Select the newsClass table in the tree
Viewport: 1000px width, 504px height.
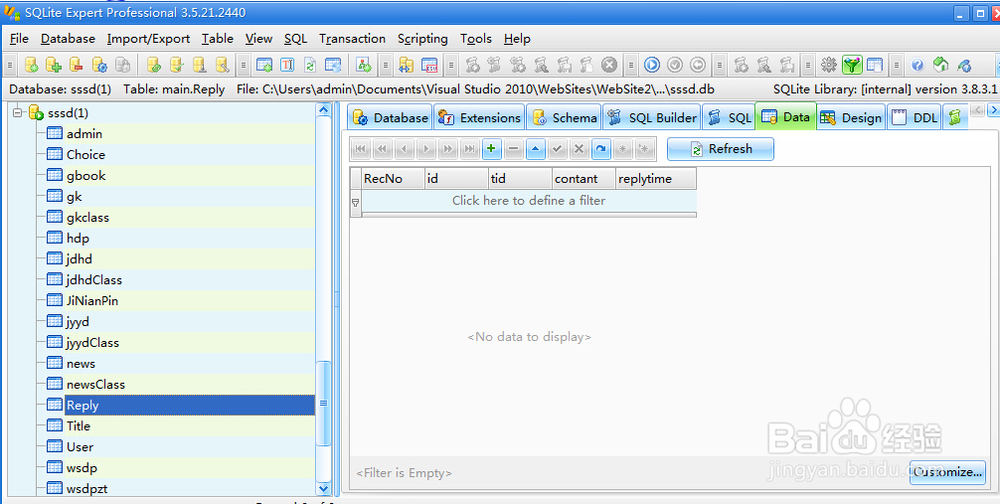click(x=96, y=385)
